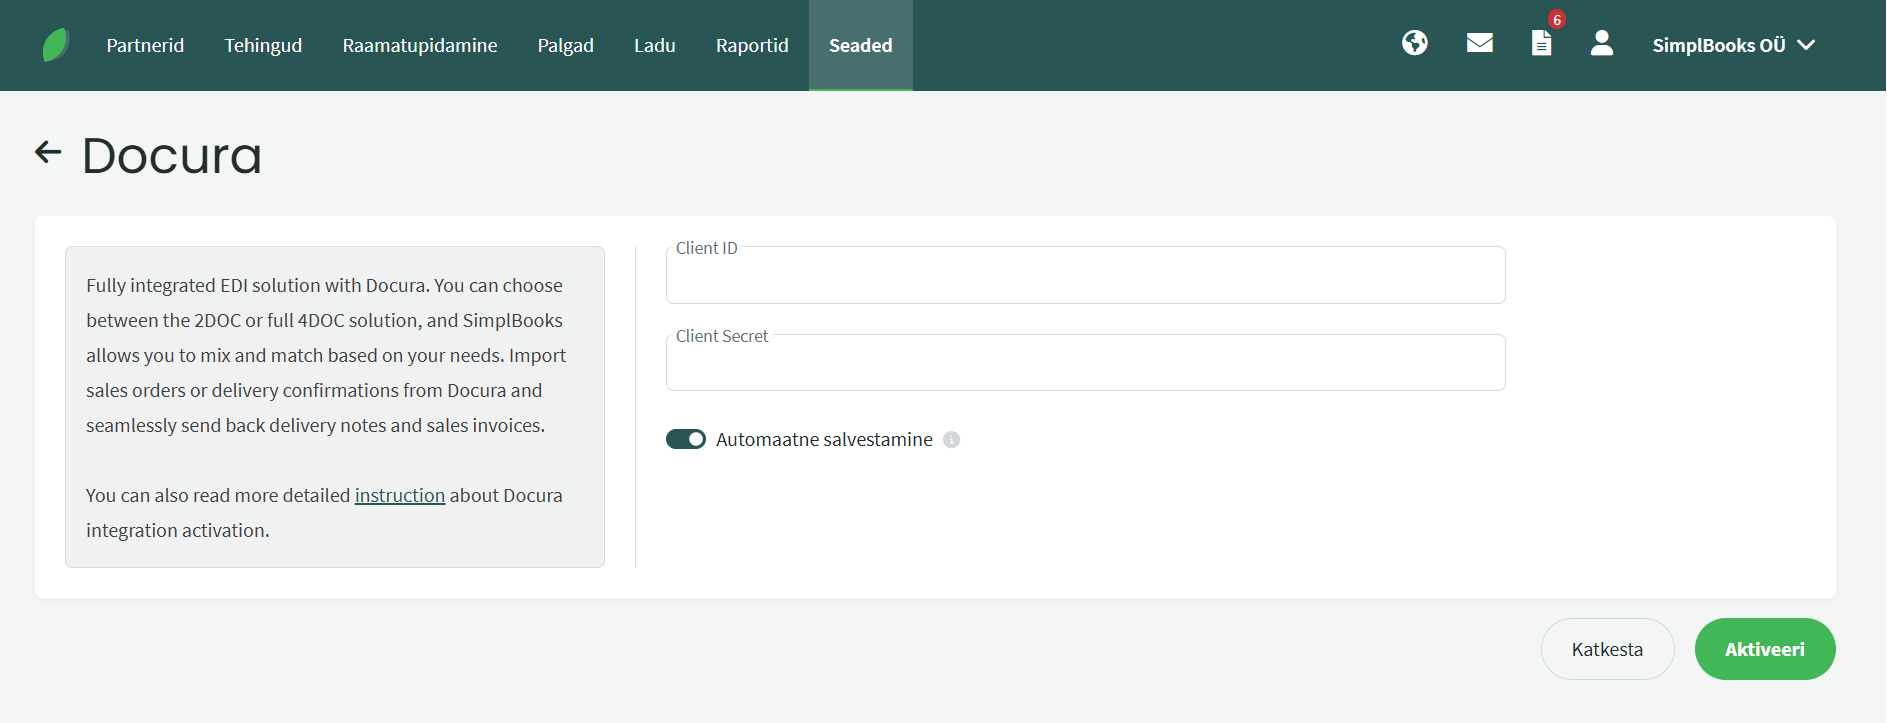Open the document notifications icon with badge
1887x723 pixels.
click(1541, 43)
